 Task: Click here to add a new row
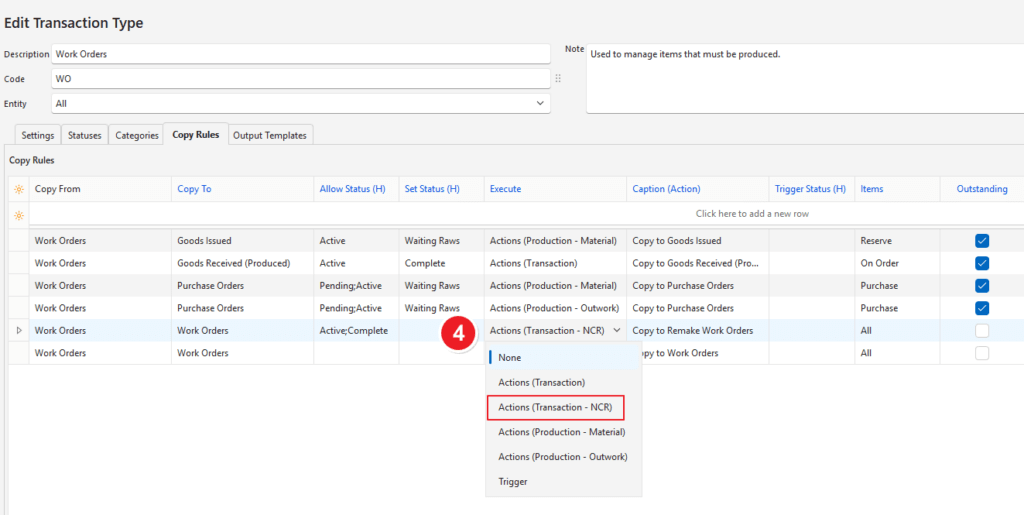tap(752, 214)
